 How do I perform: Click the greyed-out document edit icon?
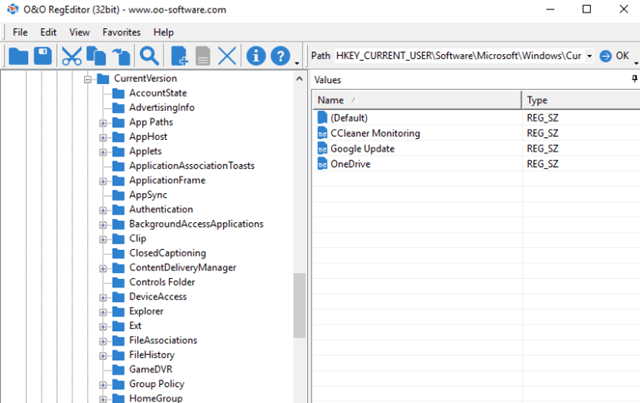tap(203, 56)
